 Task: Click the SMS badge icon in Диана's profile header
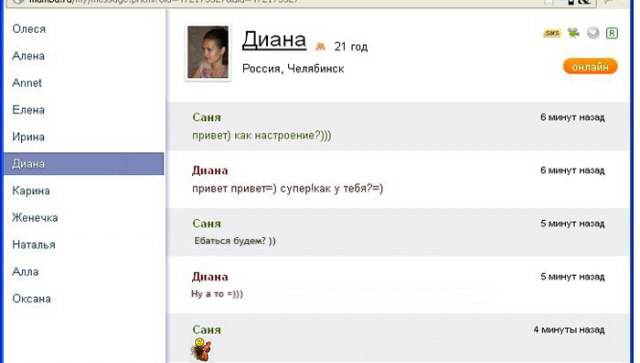point(552,33)
